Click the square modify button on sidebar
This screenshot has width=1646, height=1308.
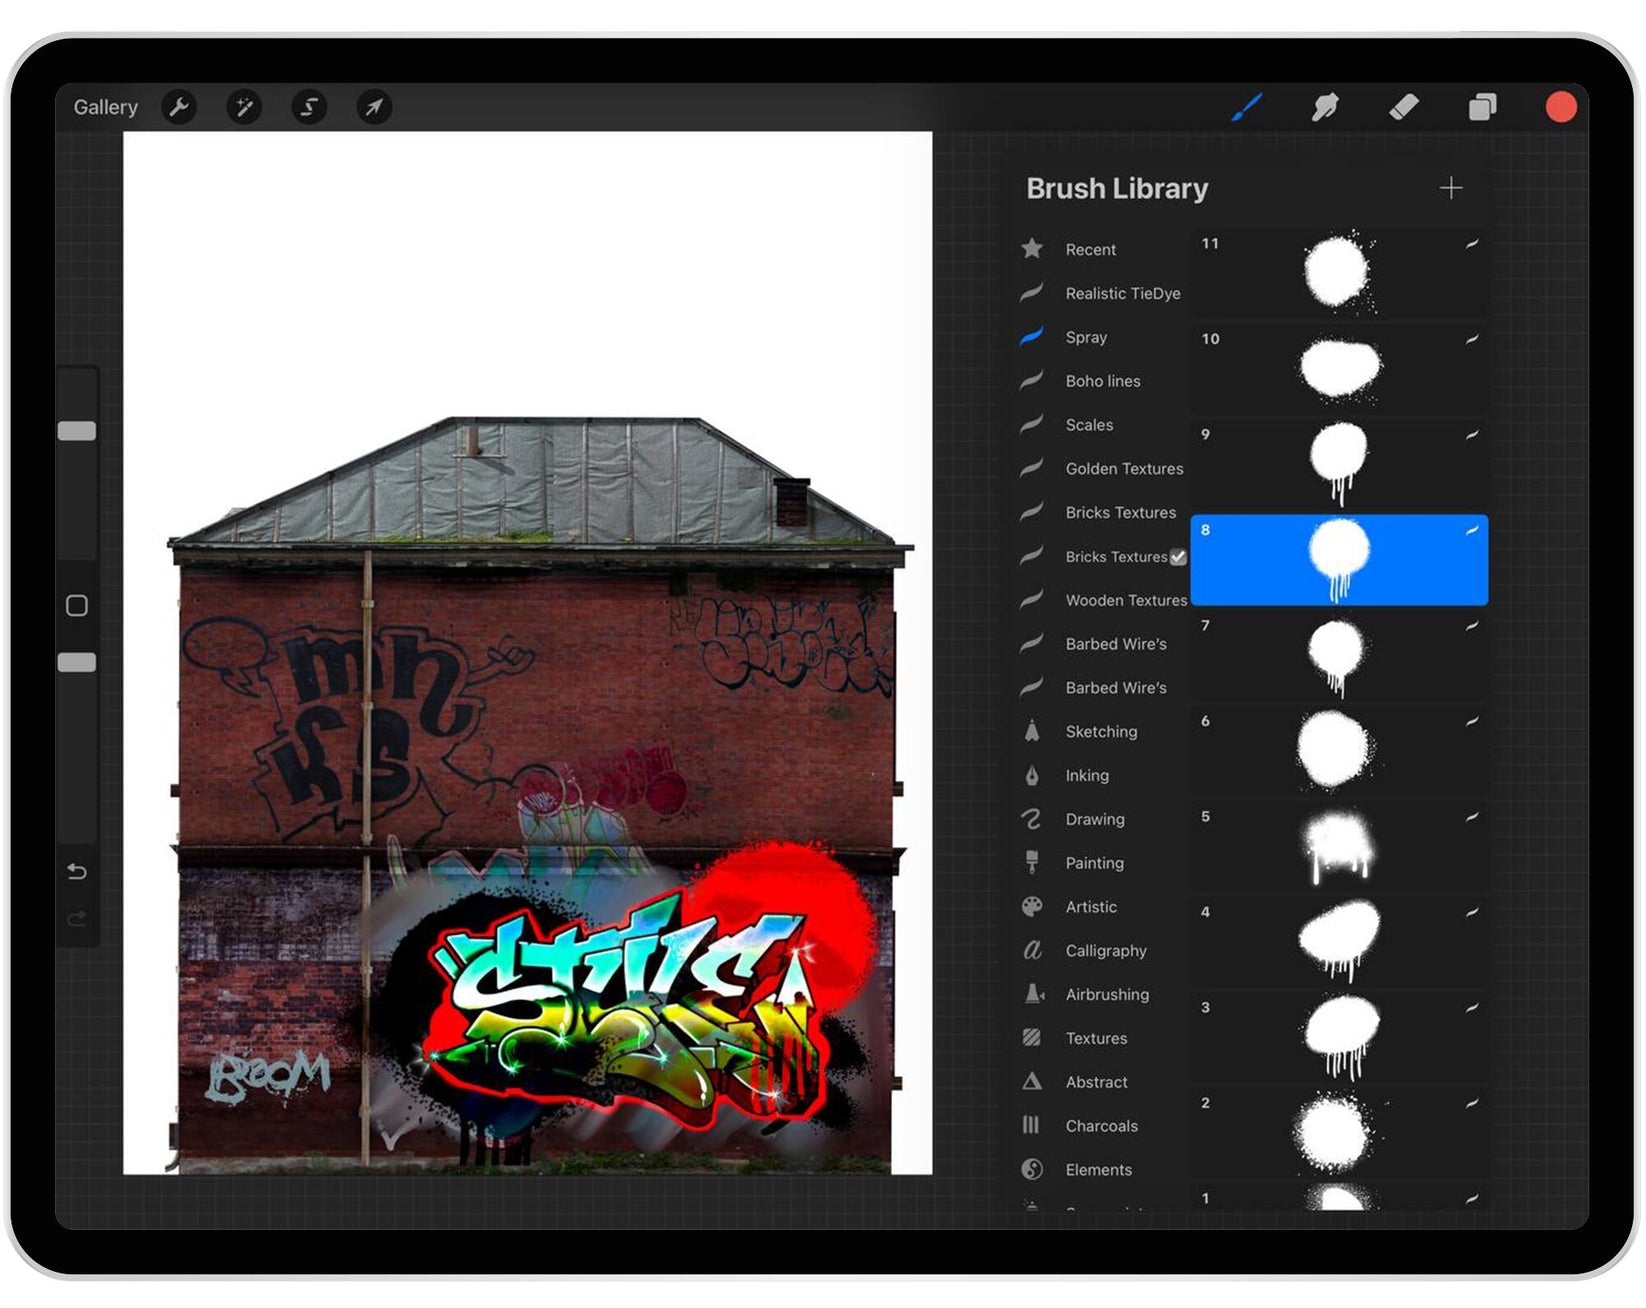(x=77, y=606)
